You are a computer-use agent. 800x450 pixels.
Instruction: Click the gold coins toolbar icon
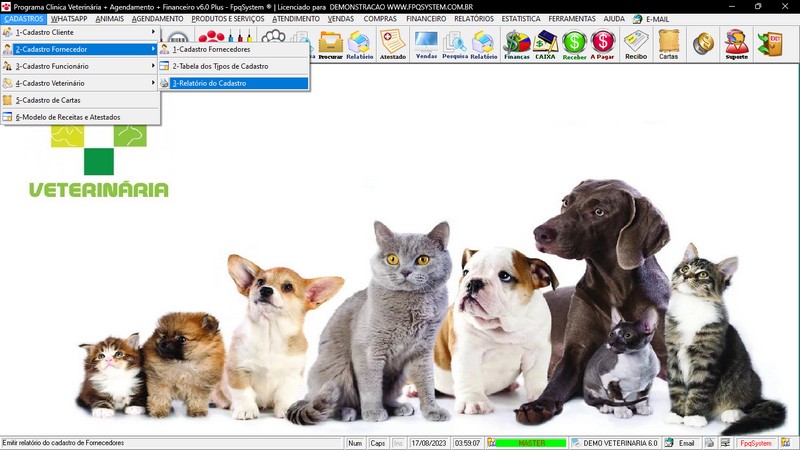(x=703, y=43)
